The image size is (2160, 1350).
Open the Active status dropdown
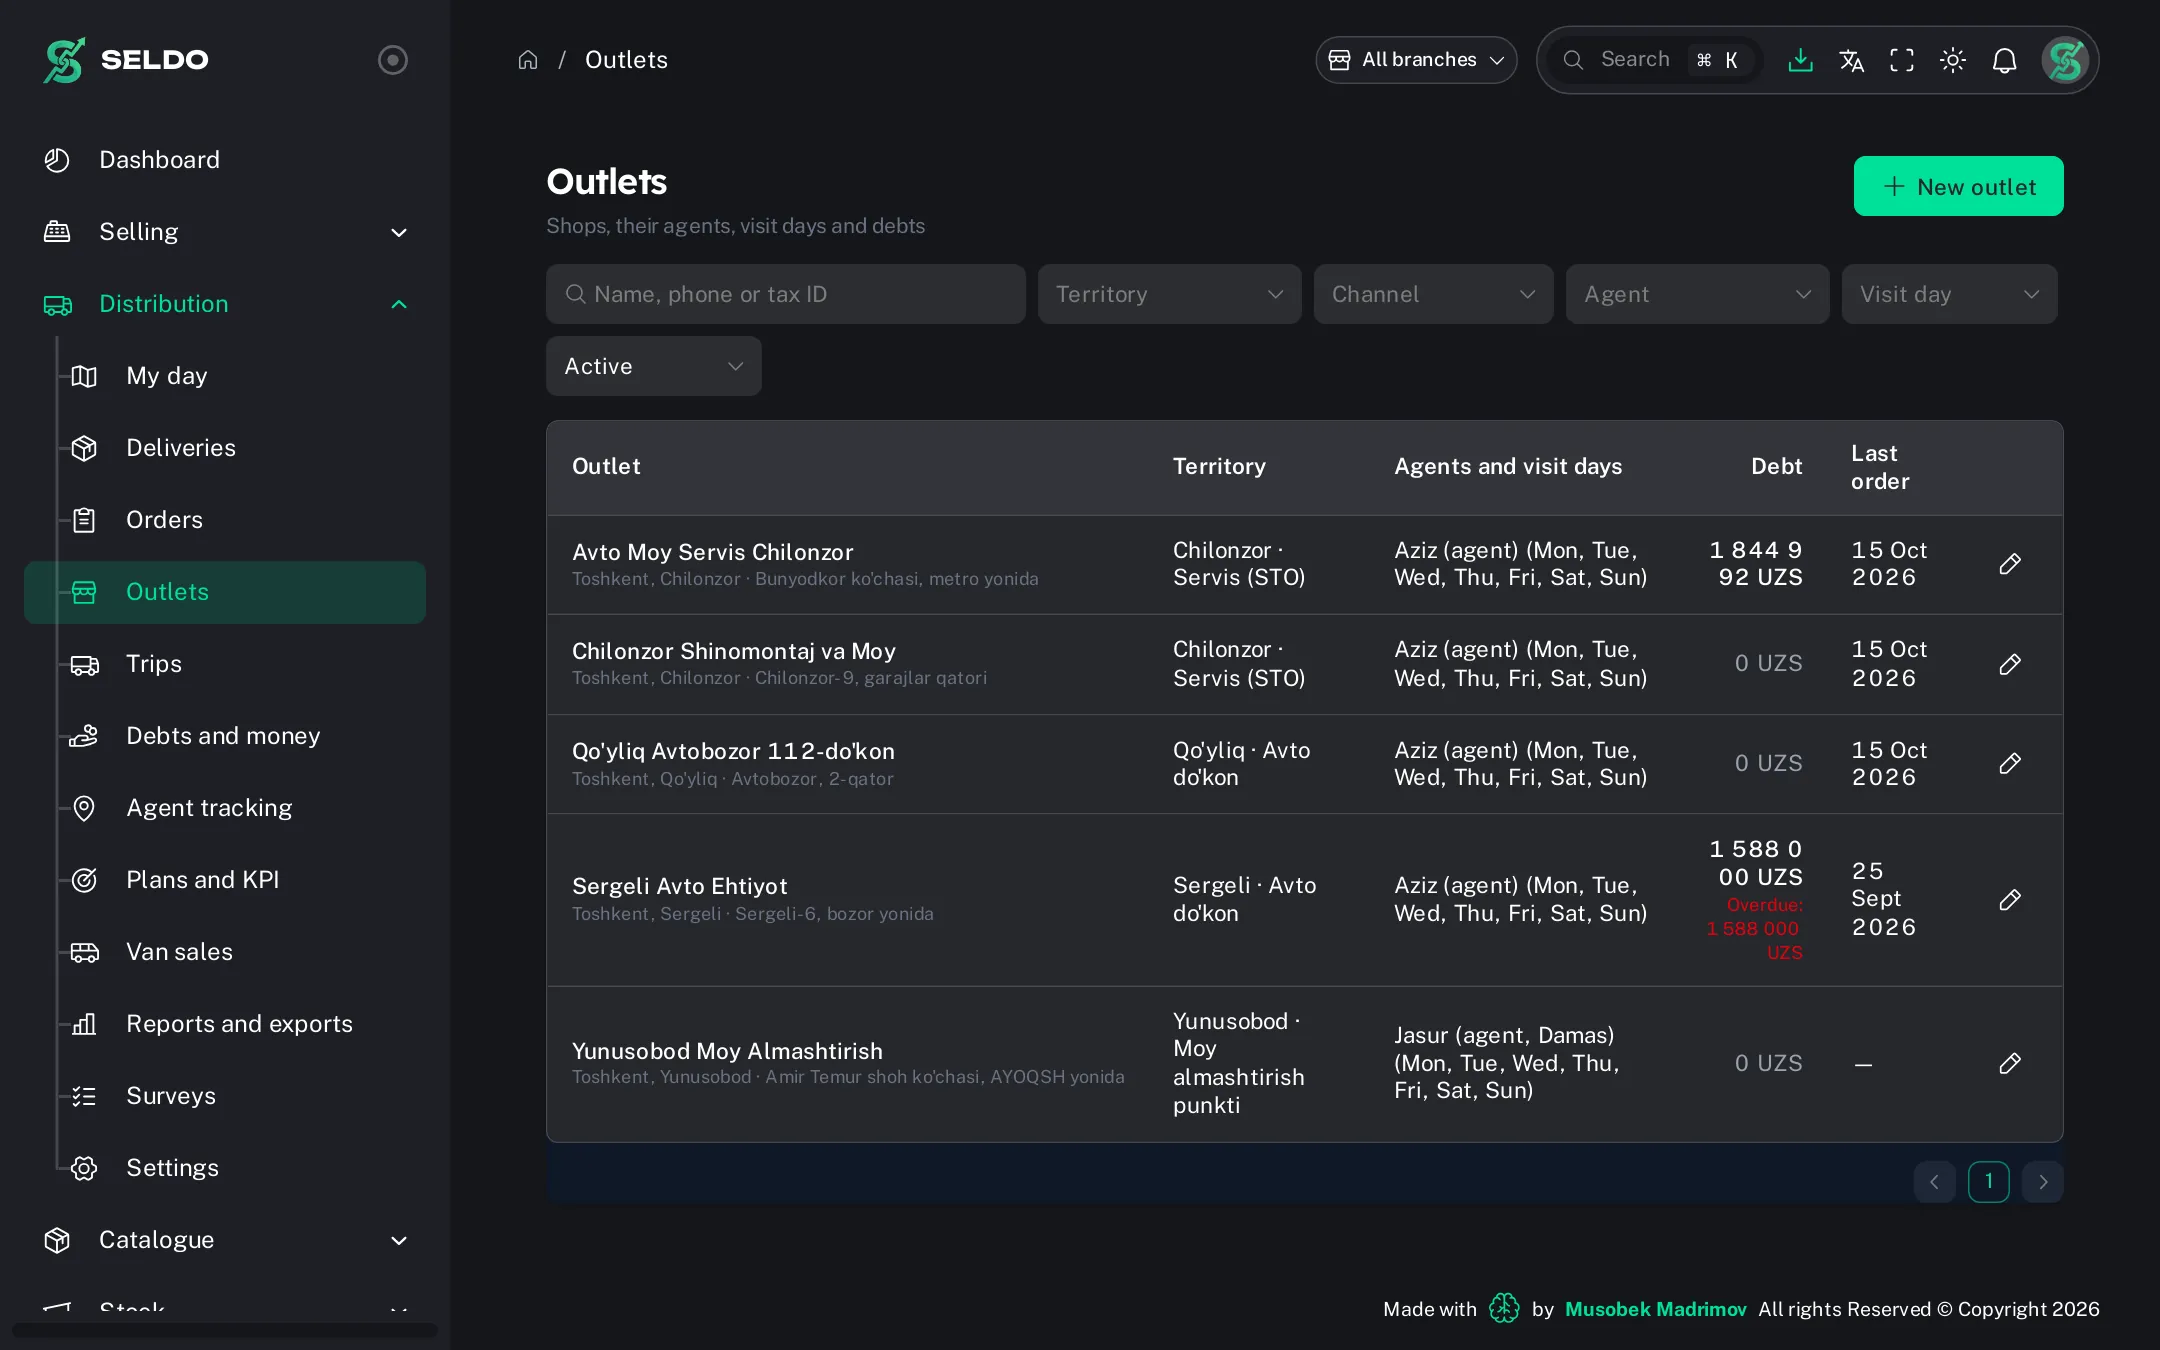653,366
